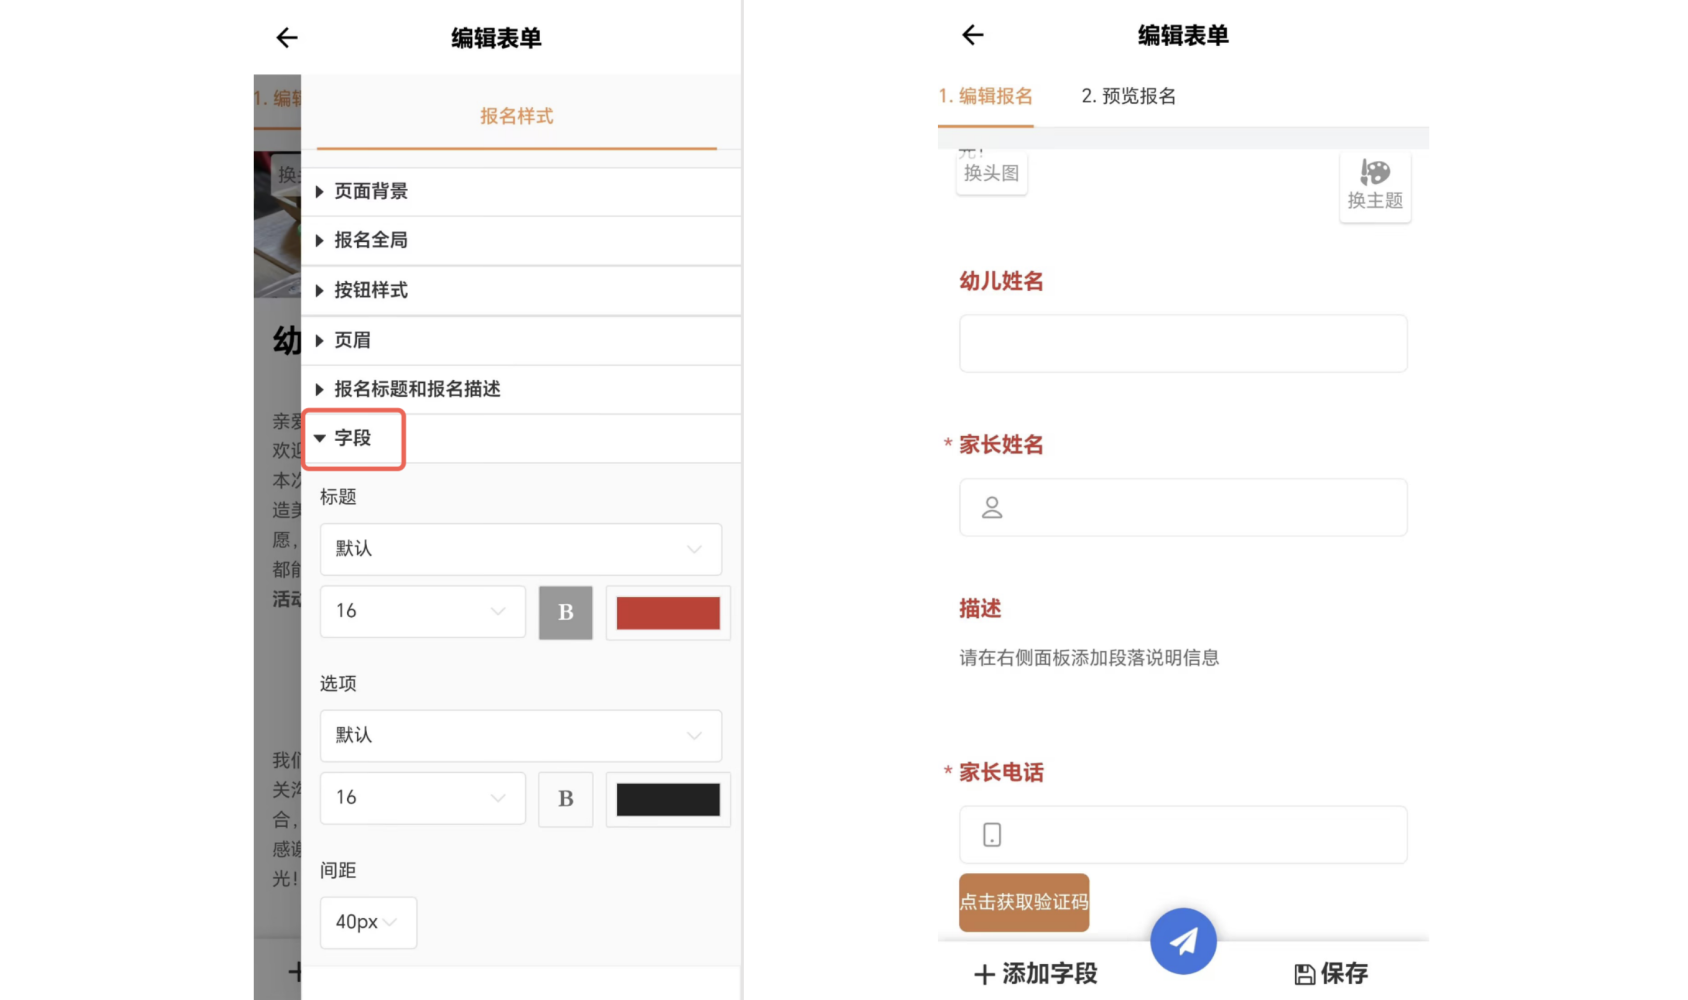Open the 标题 font dropdown showing 默认
The width and height of the screenshot is (1688, 1000).
click(x=521, y=549)
